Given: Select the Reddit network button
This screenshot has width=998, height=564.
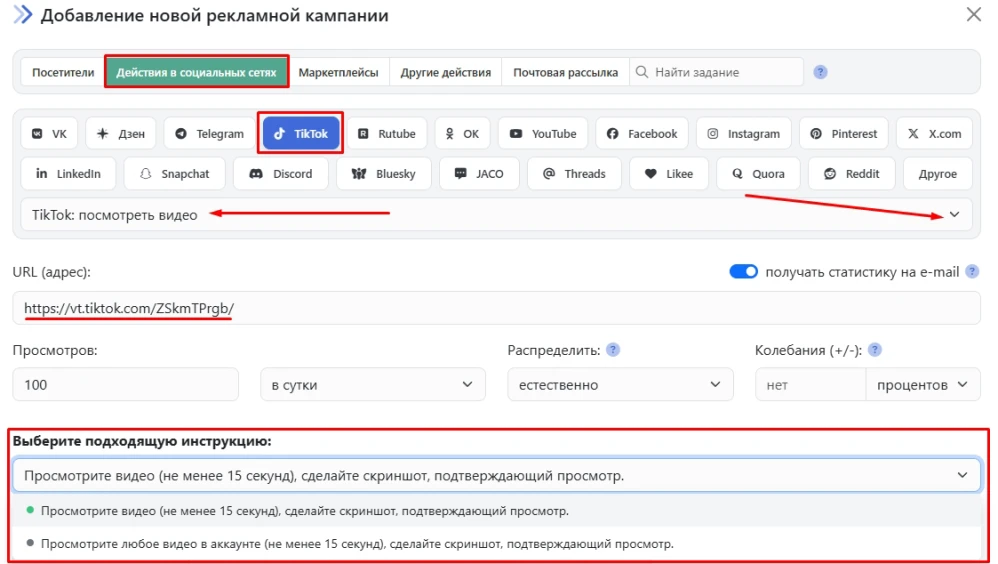Looking at the screenshot, I should point(852,174).
